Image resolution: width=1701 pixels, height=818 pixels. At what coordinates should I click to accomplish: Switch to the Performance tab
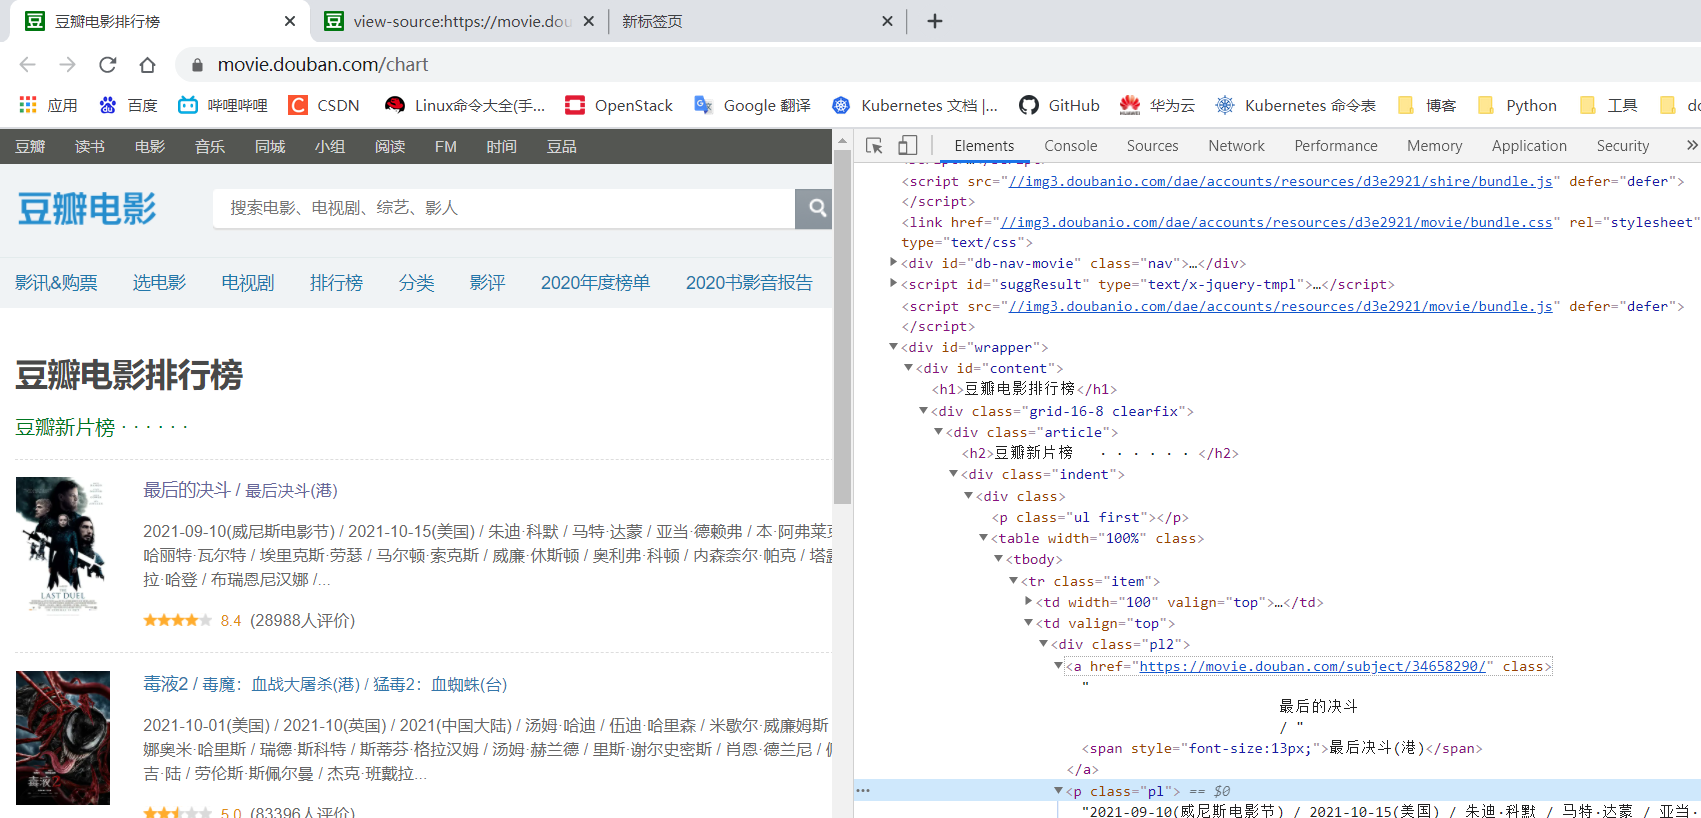1336,146
